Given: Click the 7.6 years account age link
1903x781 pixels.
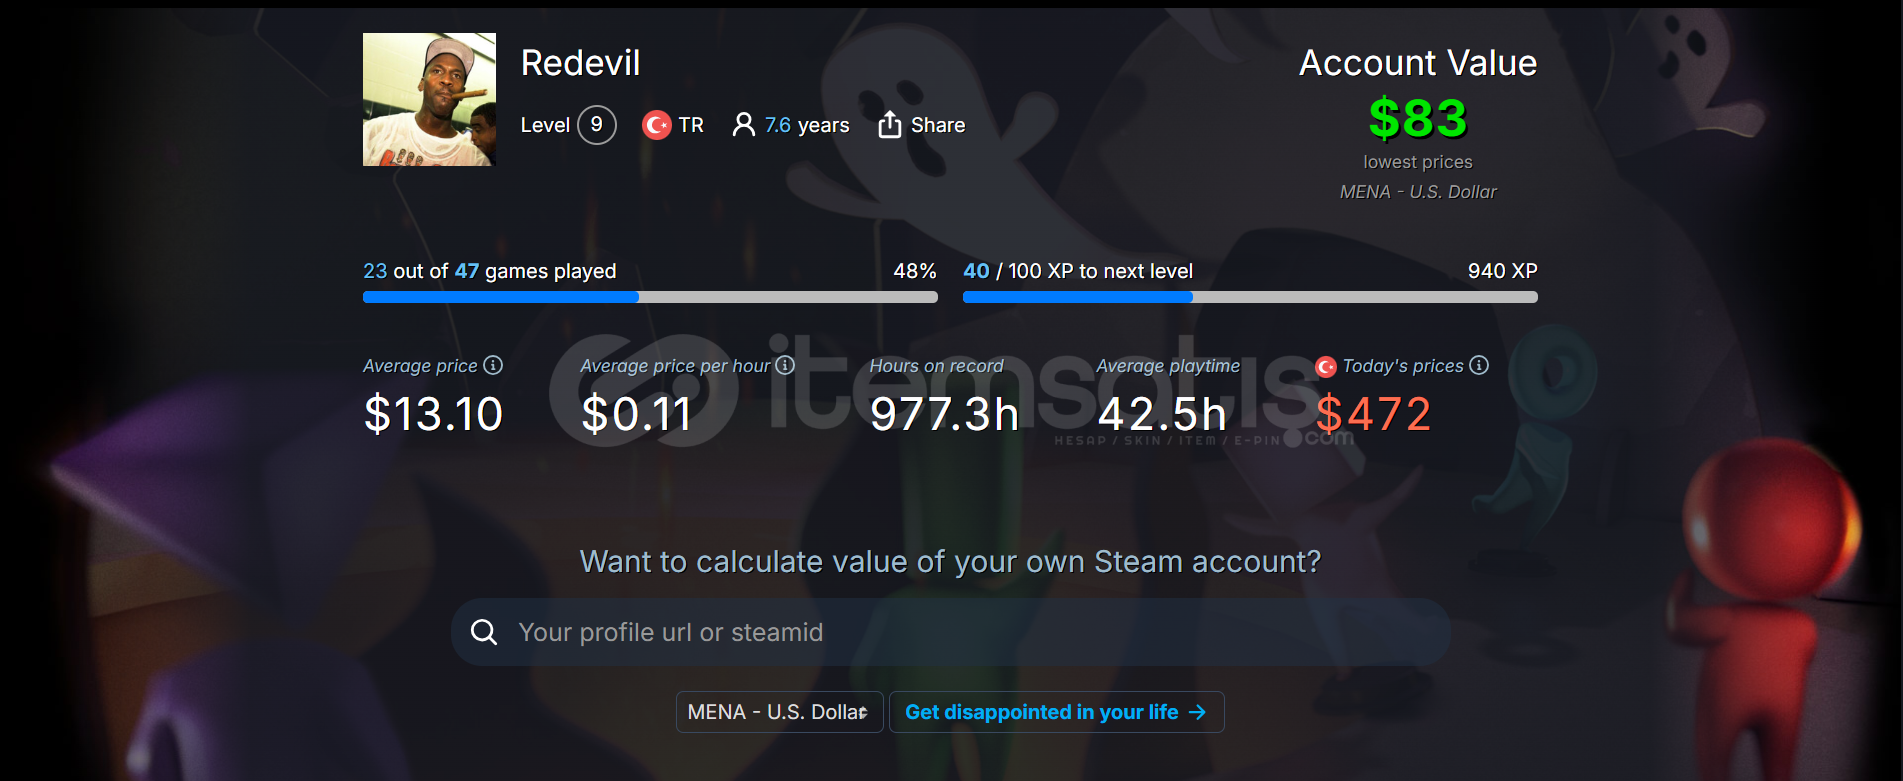Looking at the screenshot, I should point(807,125).
